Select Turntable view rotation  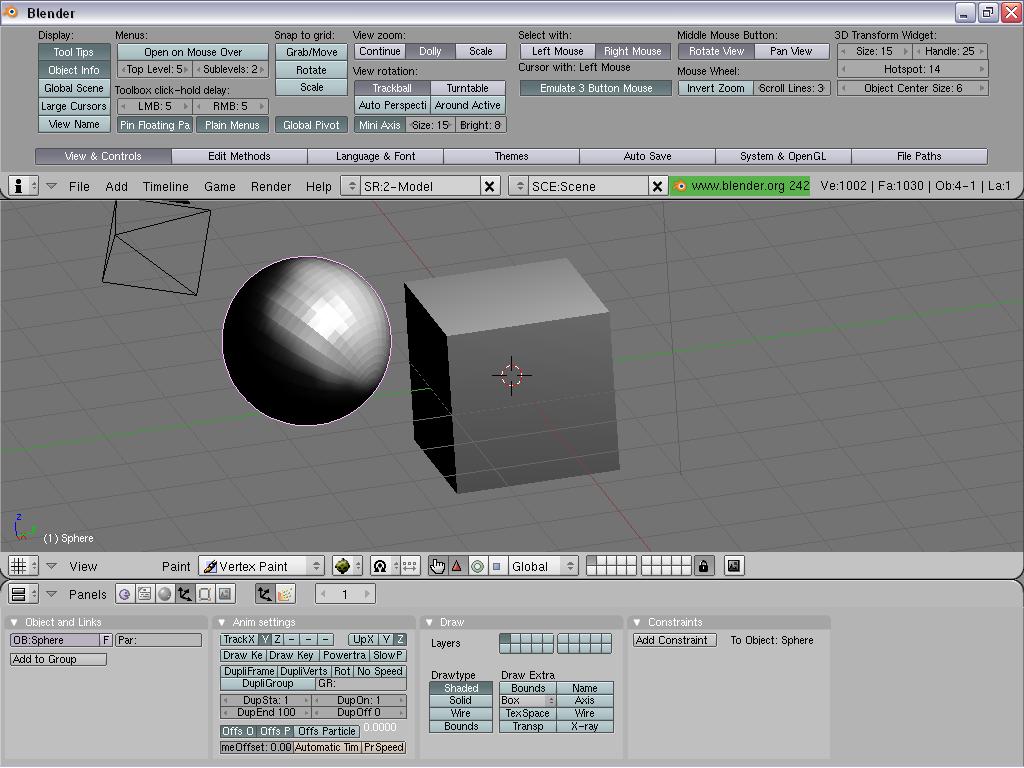point(468,88)
